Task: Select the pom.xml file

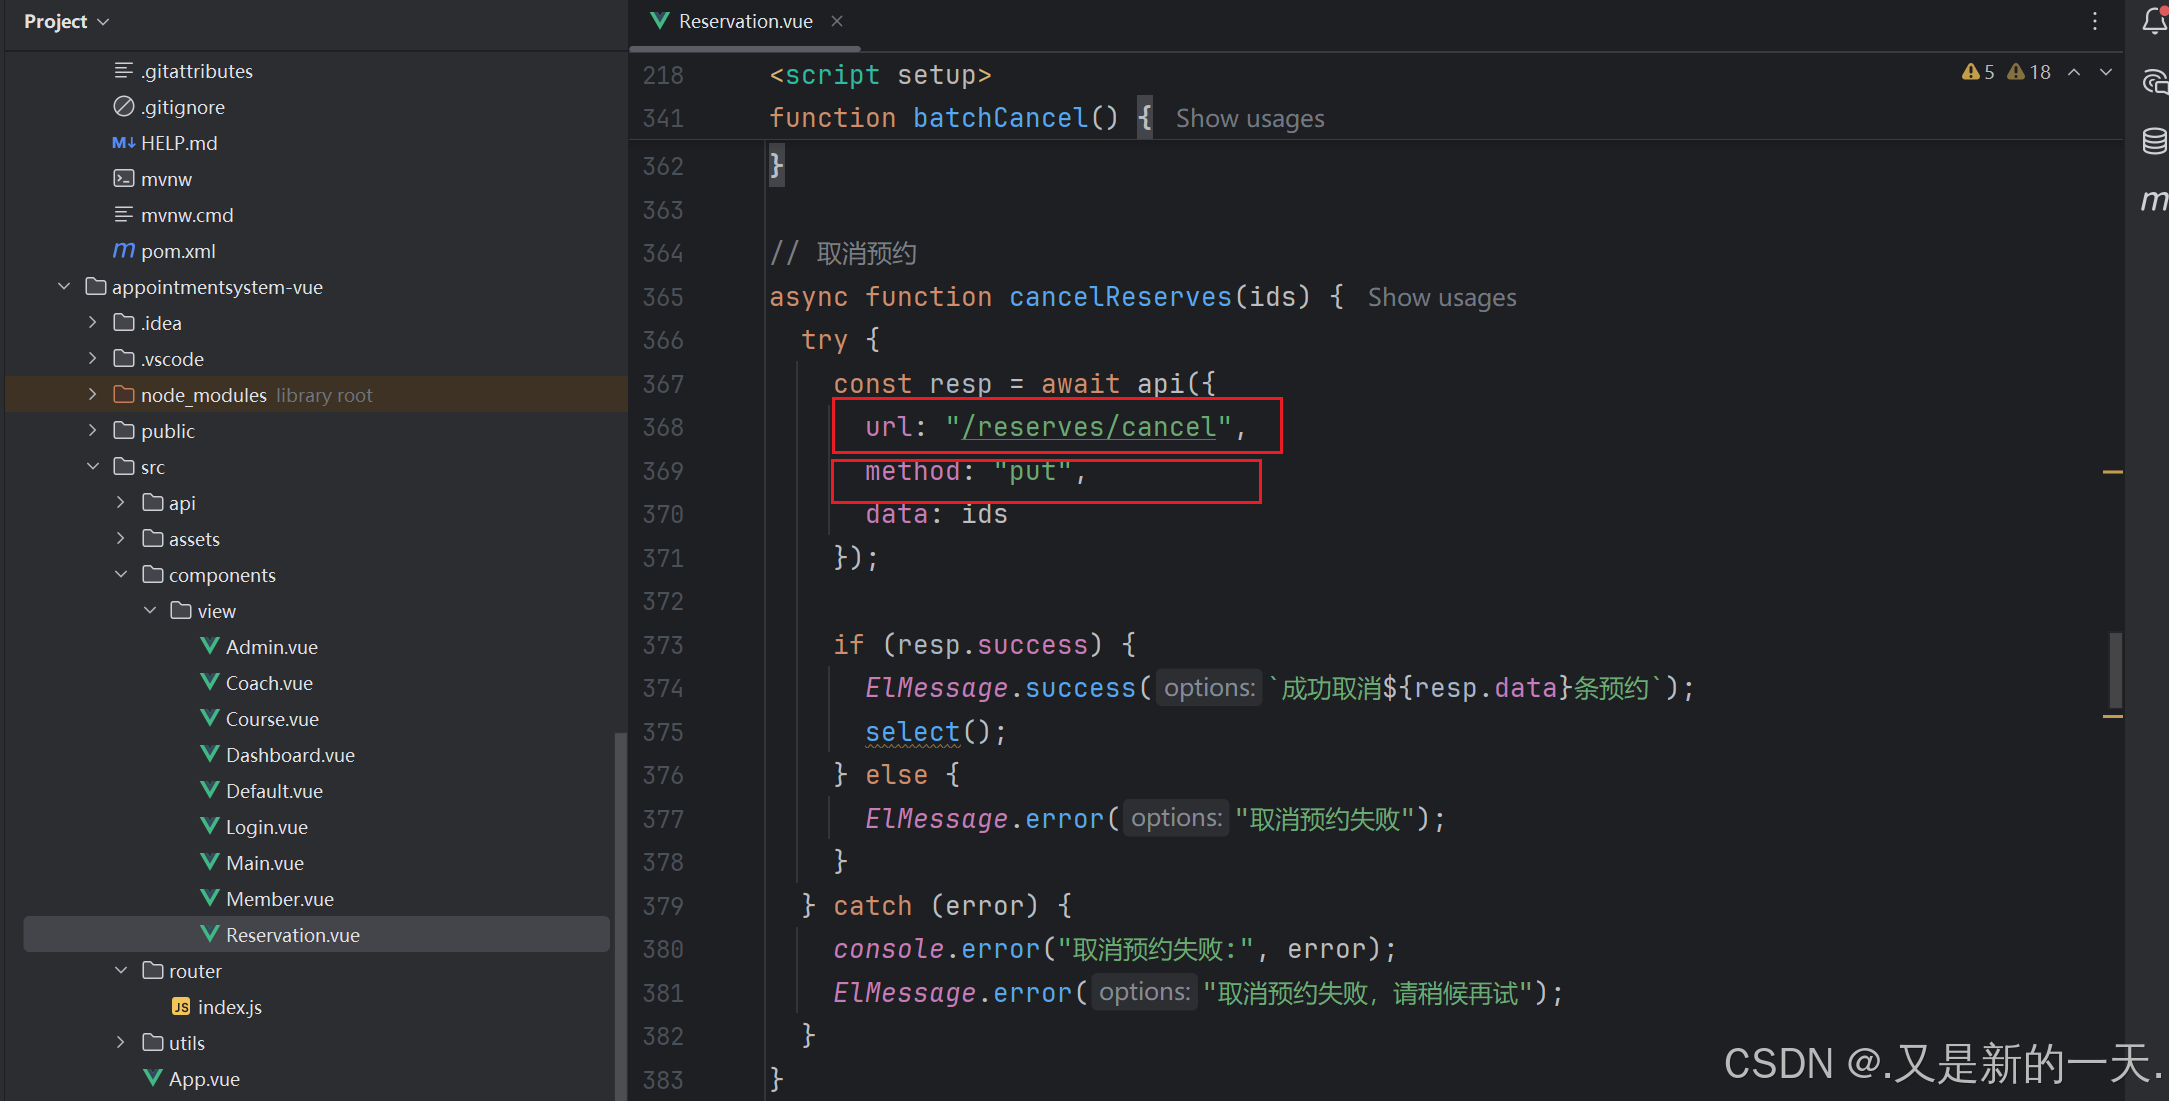Action: click(177, 251)
